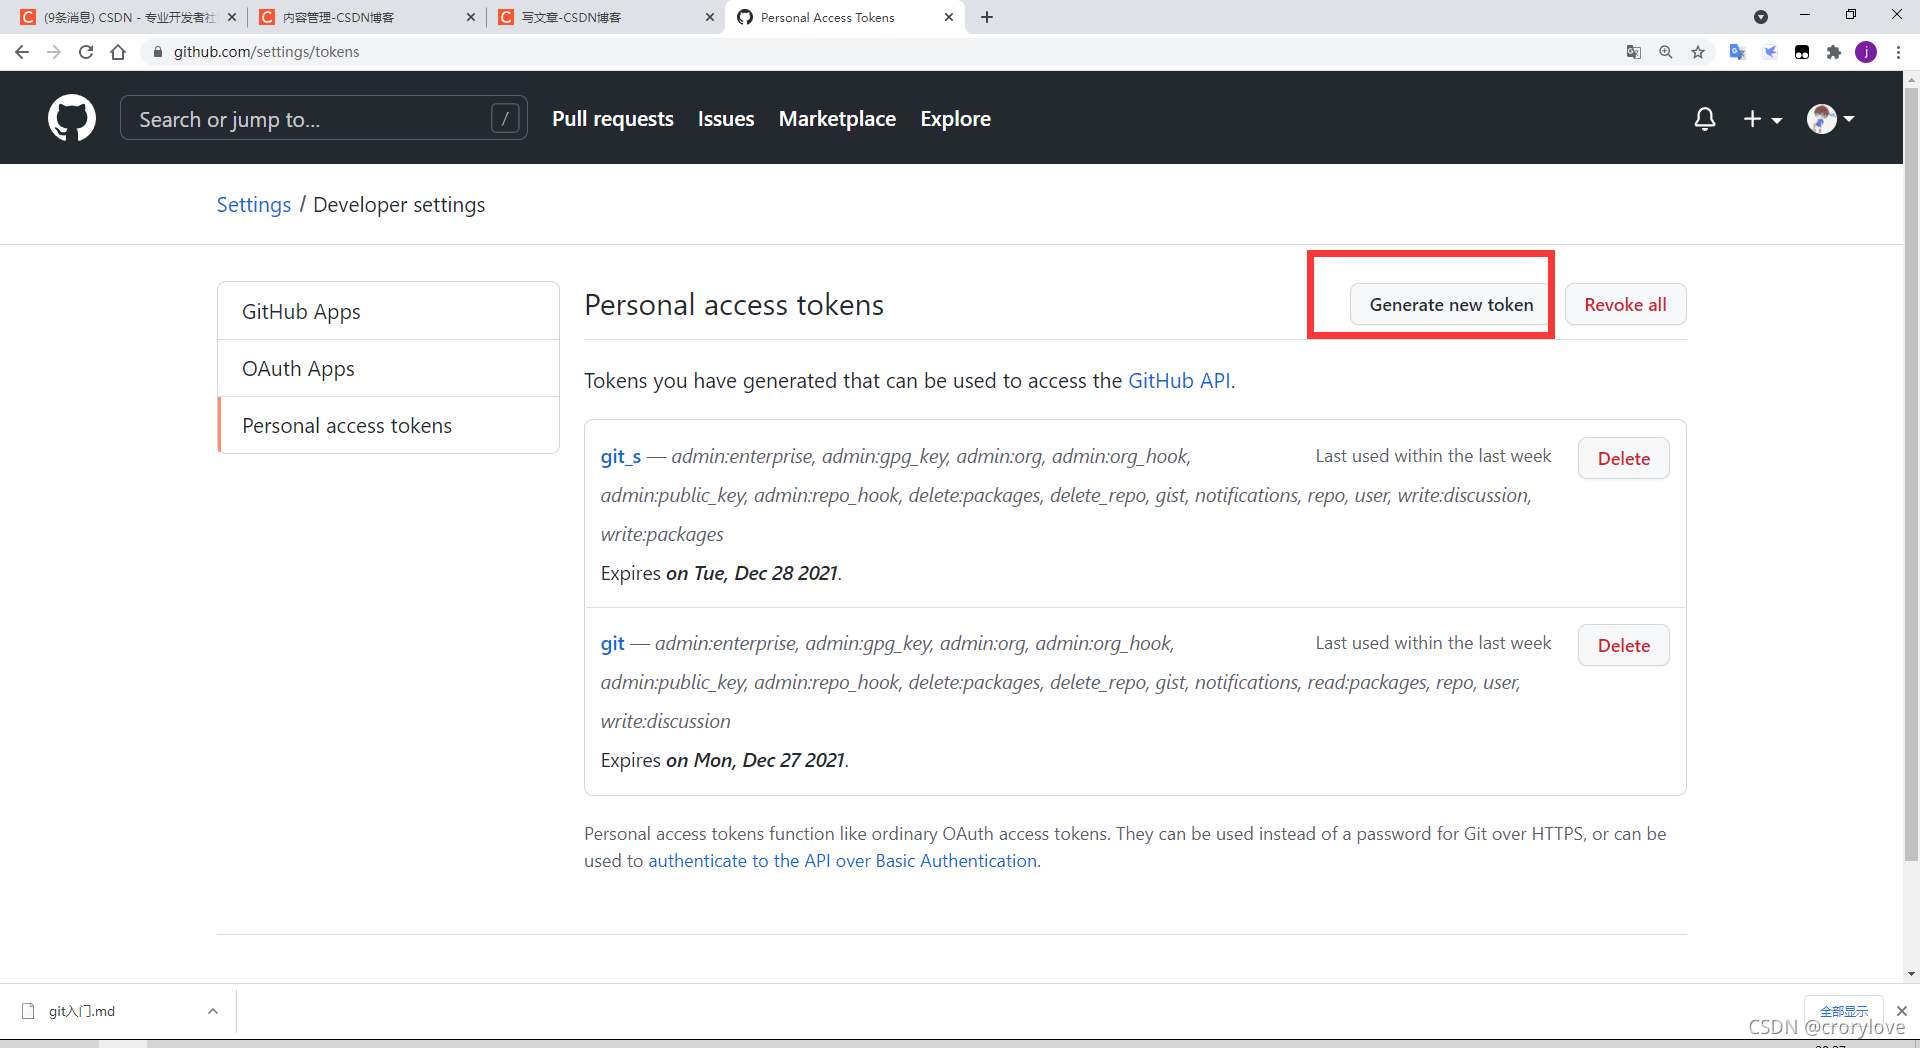The height and width of the screenshot is (1048, 1920).
Task: Click the page vertical scrollbar
Action: (1911, 475)
